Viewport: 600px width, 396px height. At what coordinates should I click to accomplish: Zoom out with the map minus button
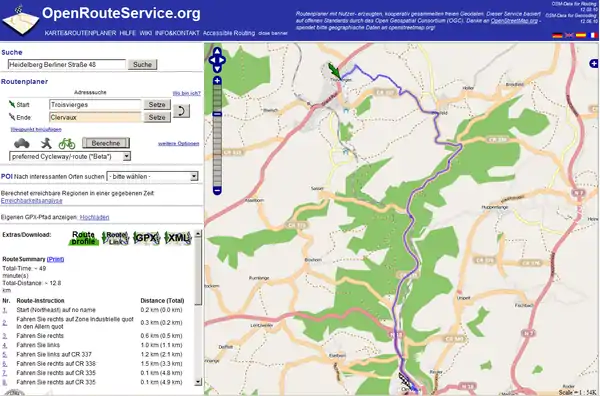[x=217, y=190]
